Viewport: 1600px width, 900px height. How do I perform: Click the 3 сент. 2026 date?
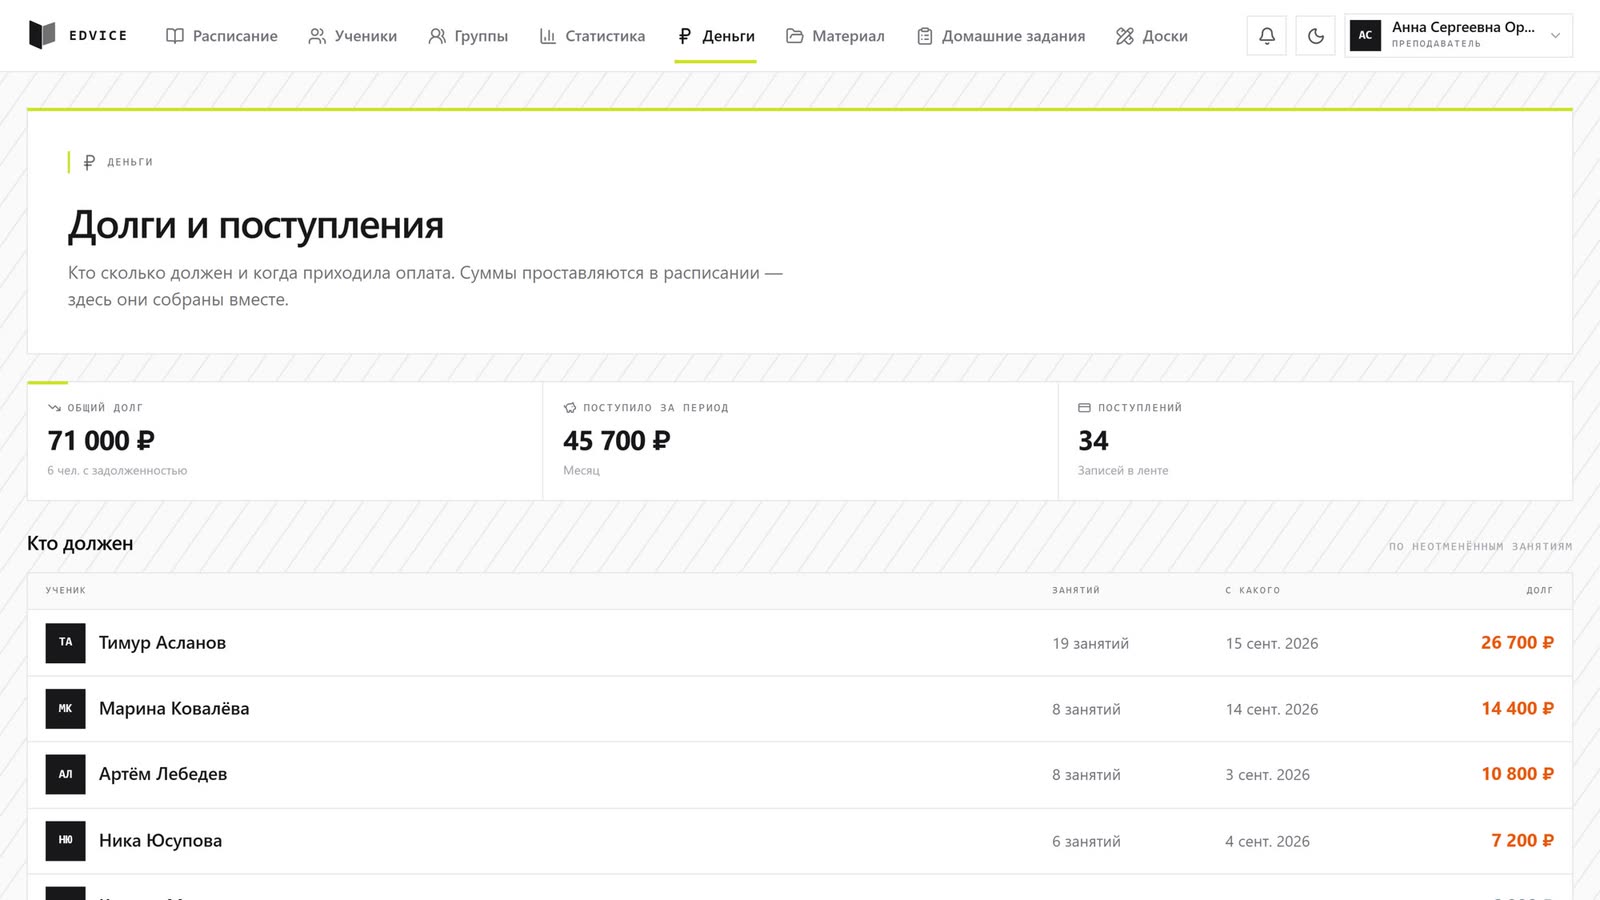1267,775
